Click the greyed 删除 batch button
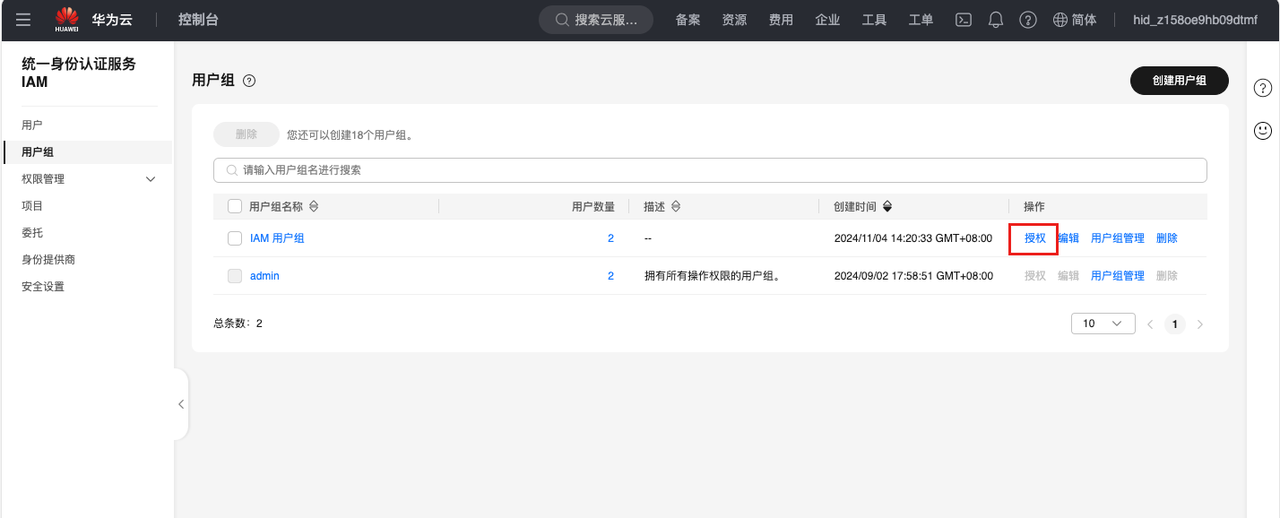This screenshot has height=518, width=1280. tap(246, 135)
